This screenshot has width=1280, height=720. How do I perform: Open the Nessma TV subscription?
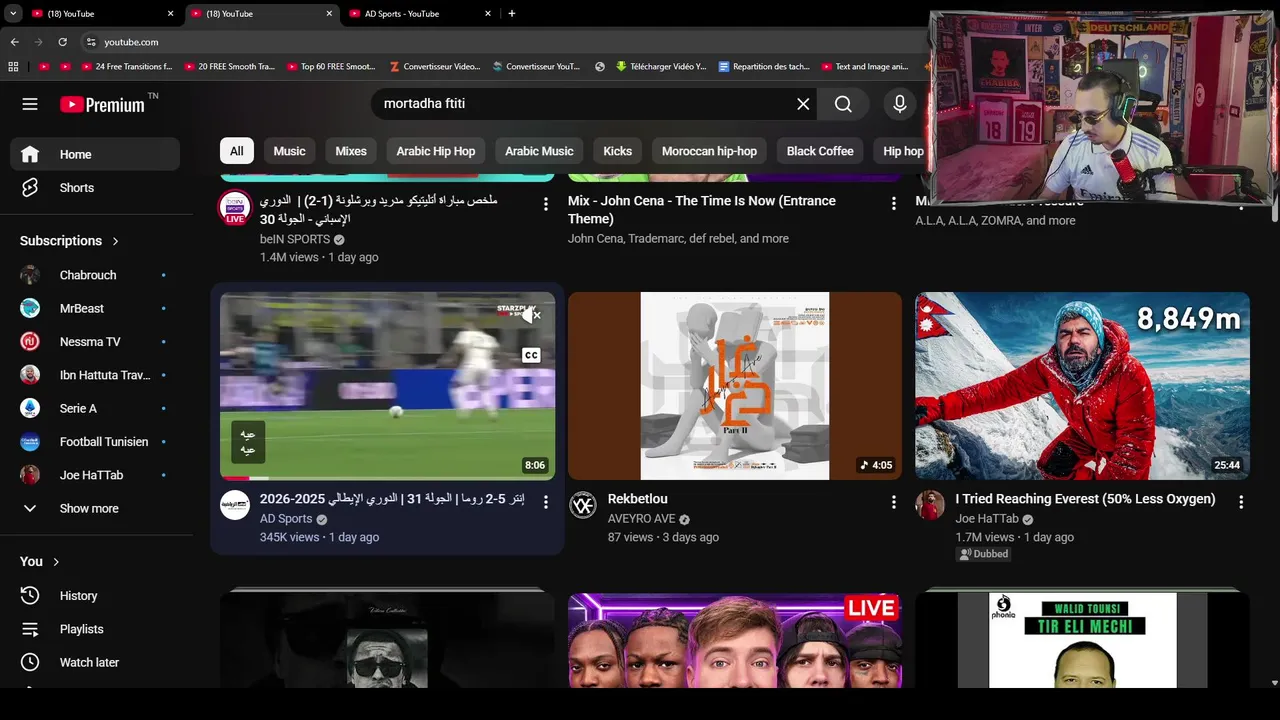click(x=95, y=341)
